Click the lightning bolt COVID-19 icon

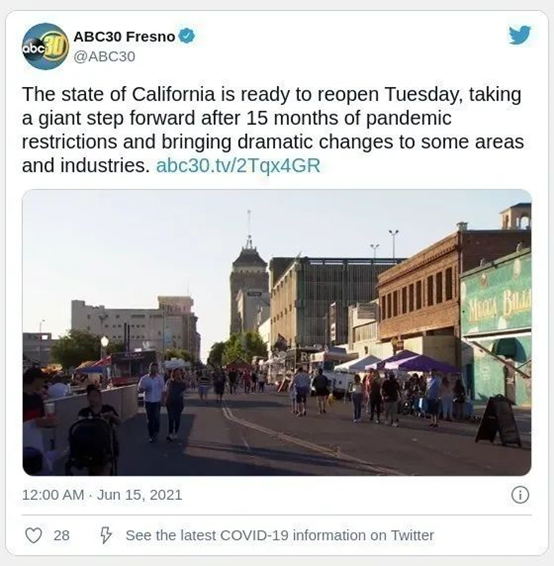tap(105, 535)
